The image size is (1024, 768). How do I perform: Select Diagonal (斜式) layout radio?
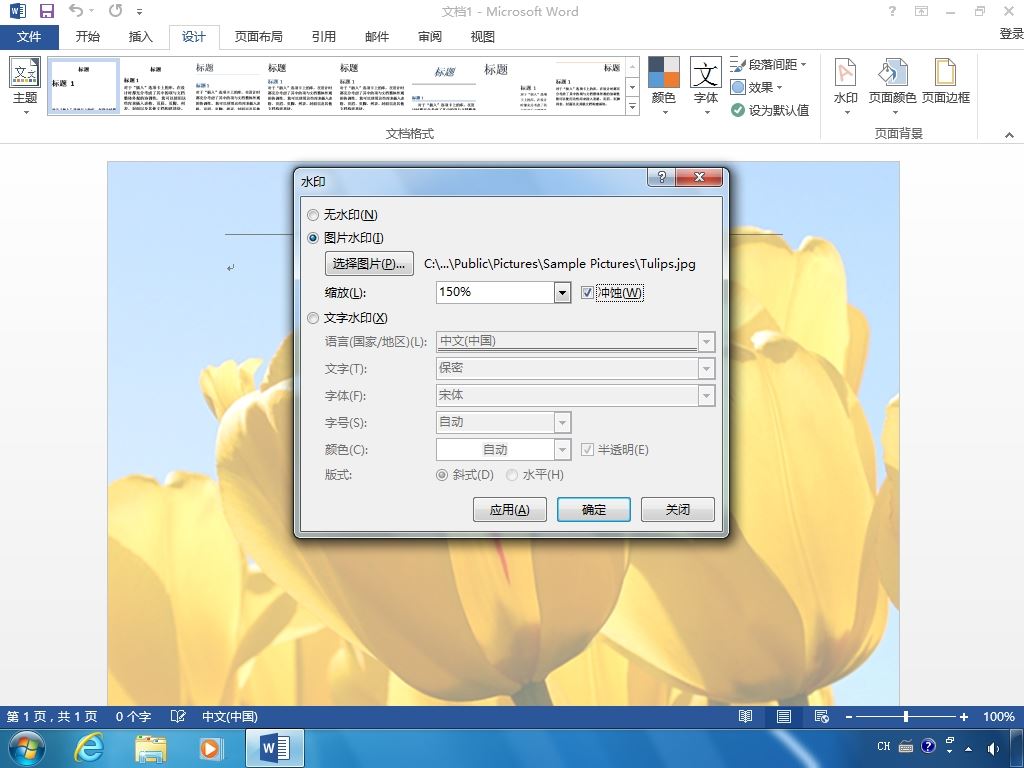tap(442, 475)
